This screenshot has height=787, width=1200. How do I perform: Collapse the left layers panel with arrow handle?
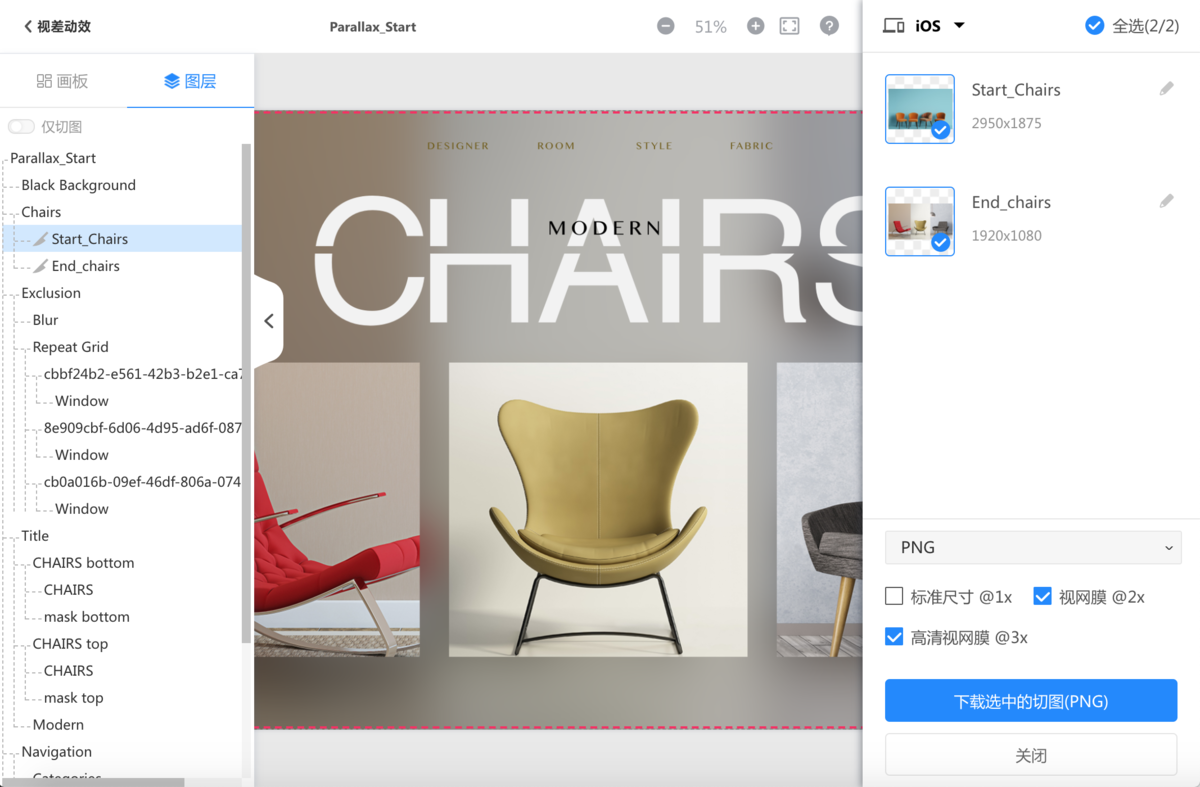[268, 321]
